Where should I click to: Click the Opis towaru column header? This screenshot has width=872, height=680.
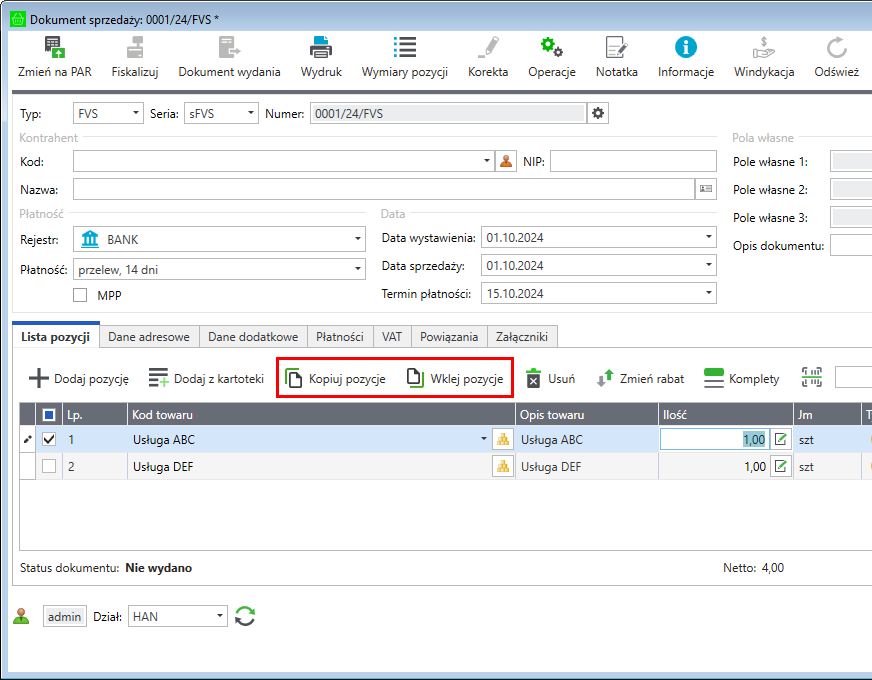(587, 415)
